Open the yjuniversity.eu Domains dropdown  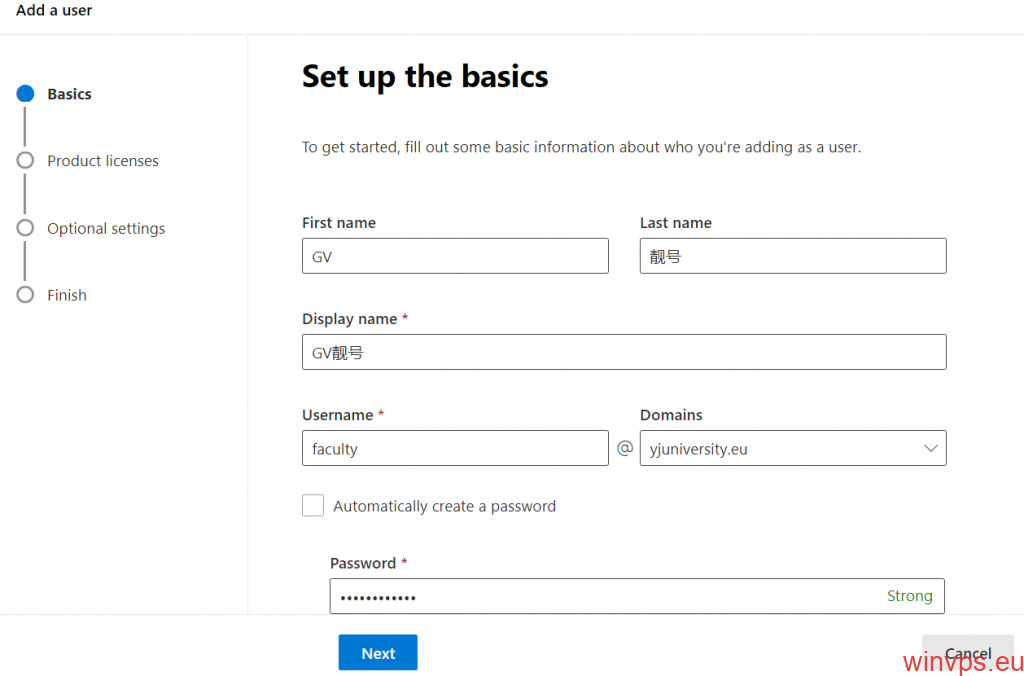pos(780,449)
